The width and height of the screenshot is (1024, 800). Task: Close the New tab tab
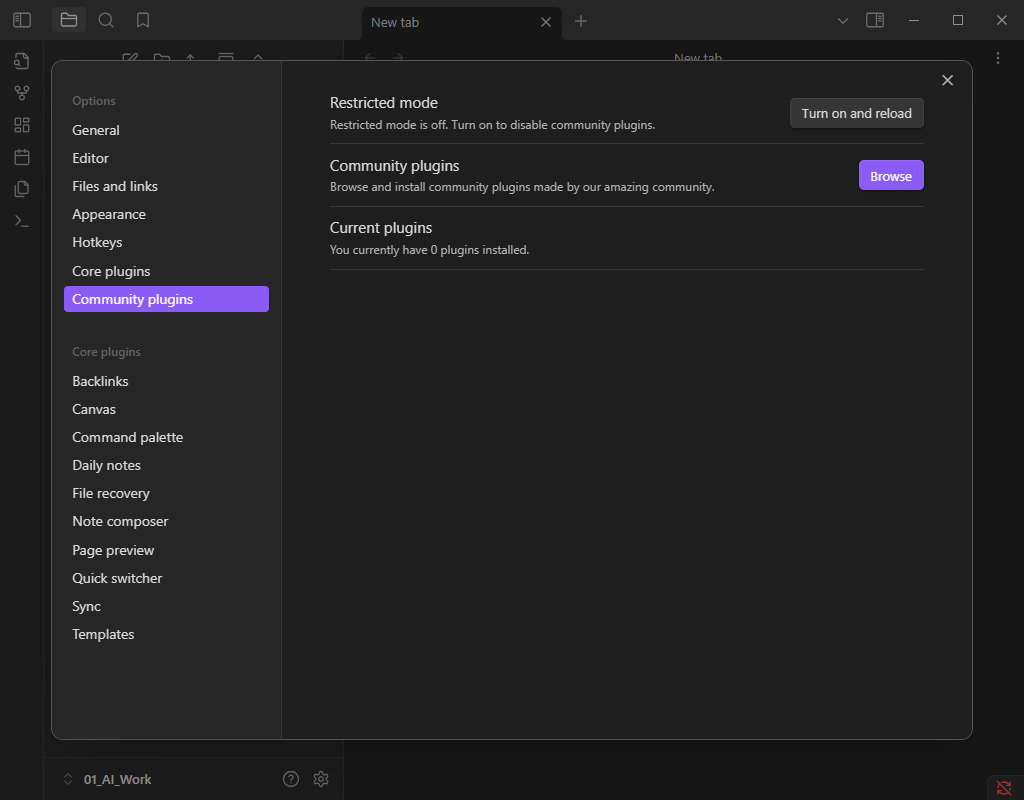pos(546,22)
